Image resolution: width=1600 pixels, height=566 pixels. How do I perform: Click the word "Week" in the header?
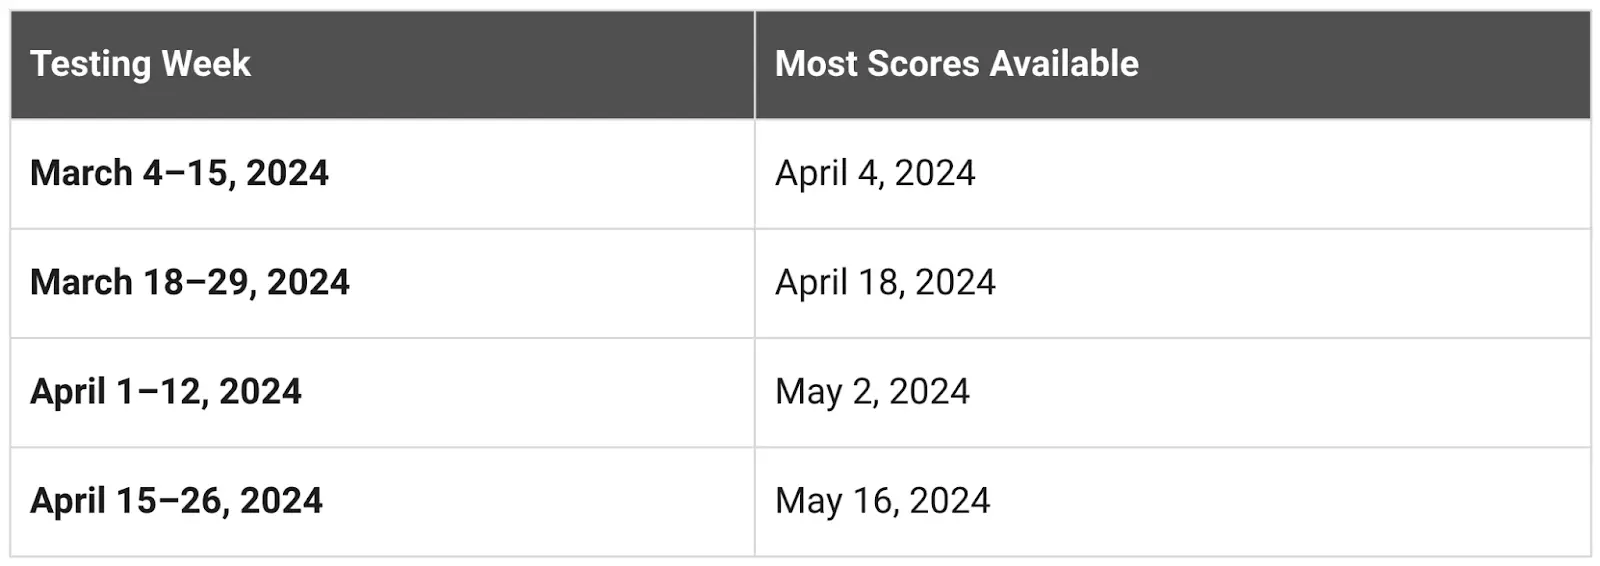pos(206,64)
